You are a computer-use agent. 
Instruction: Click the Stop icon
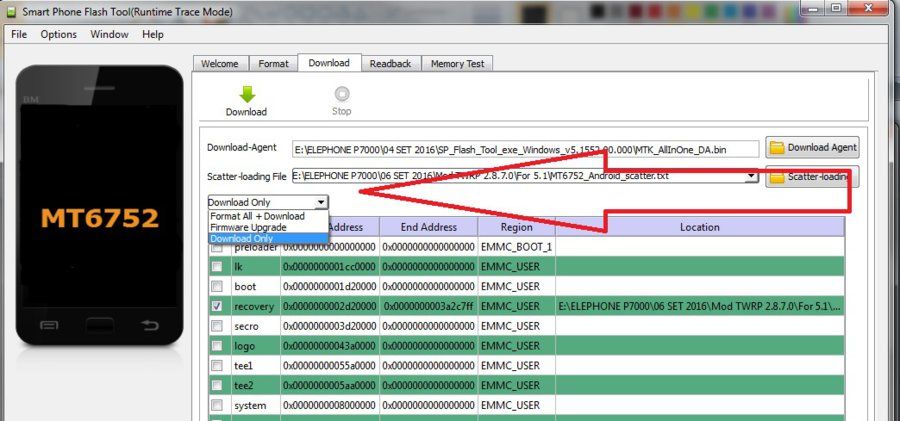(x=342, y=94)
